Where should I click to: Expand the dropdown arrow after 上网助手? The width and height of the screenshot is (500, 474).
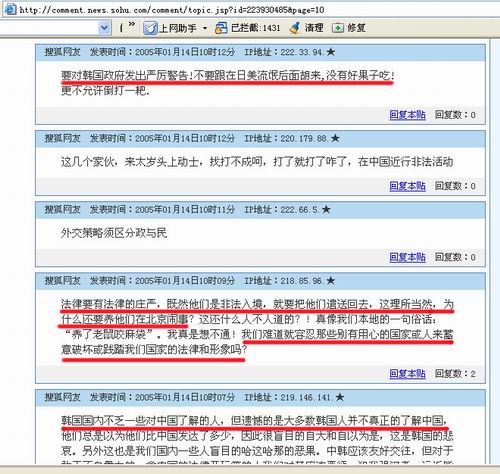click(205, 28)
